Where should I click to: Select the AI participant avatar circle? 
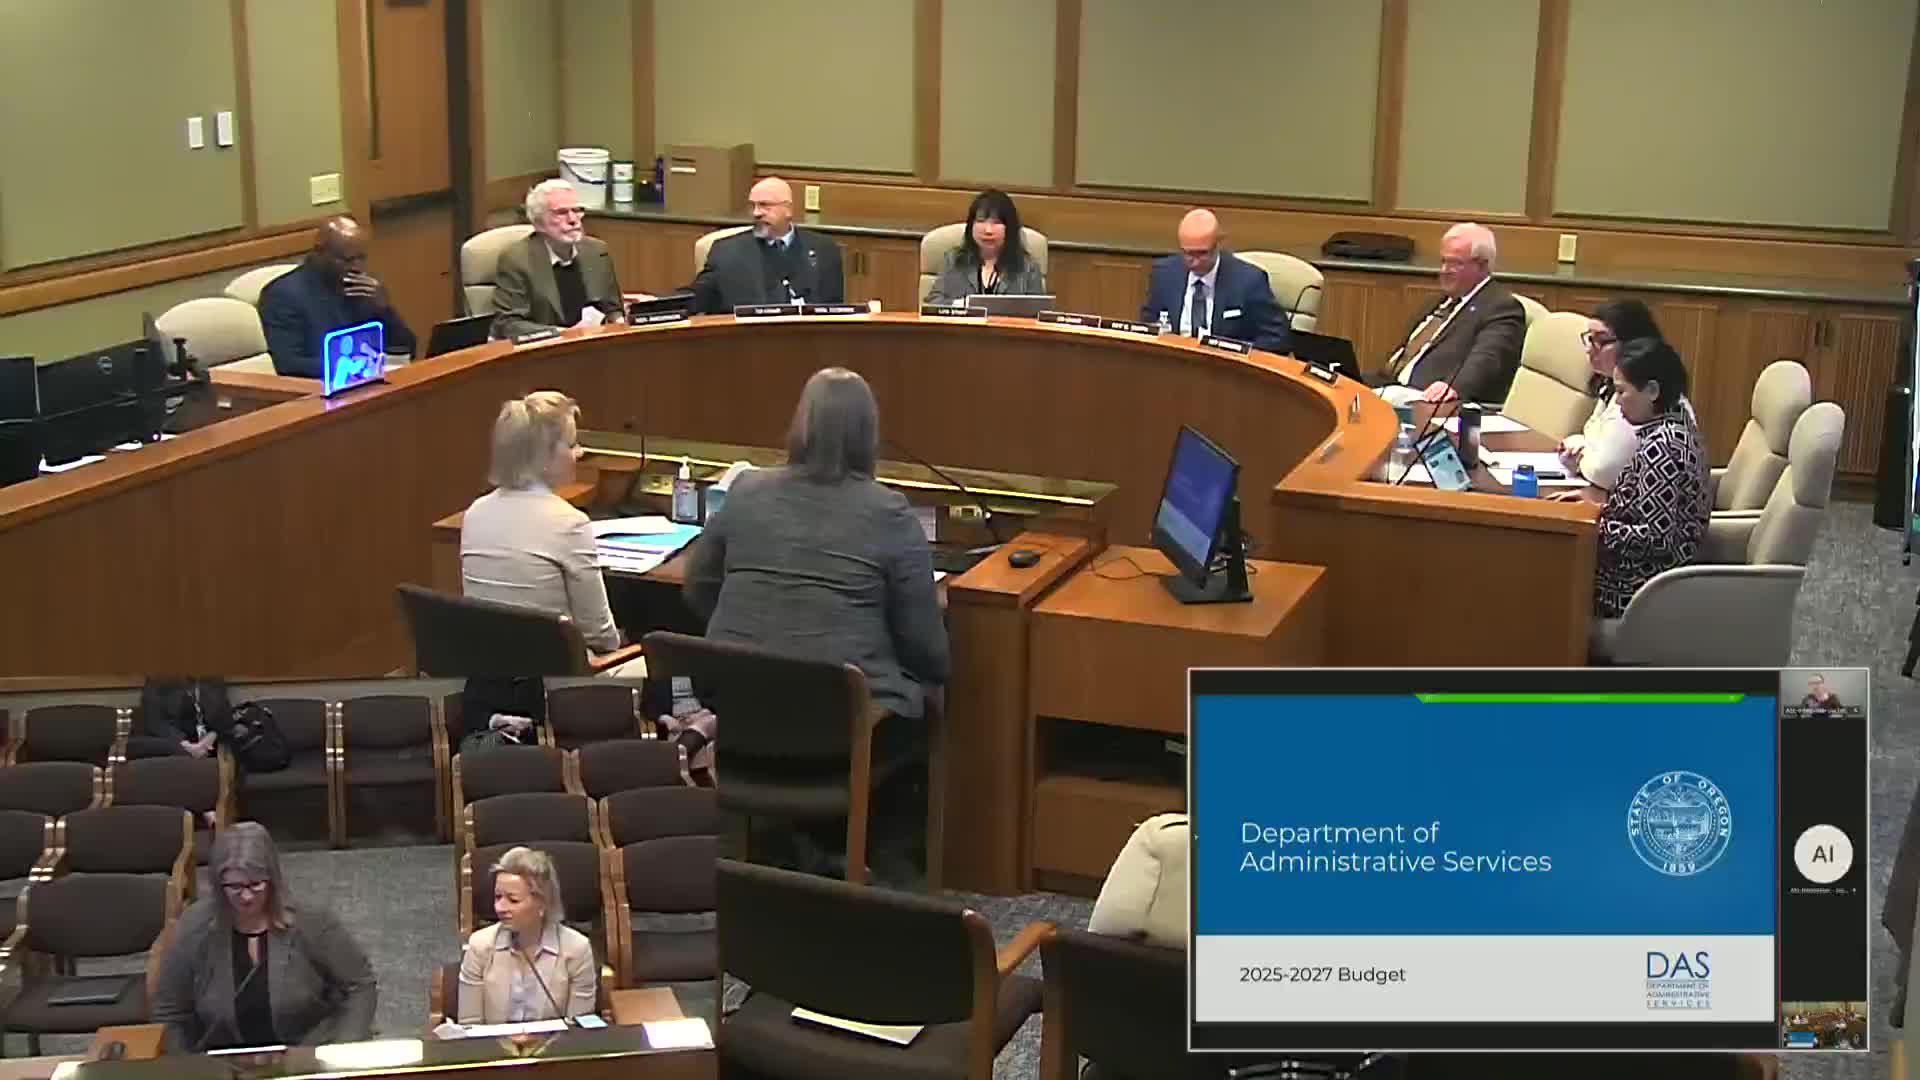click(x=1822, y=853)
